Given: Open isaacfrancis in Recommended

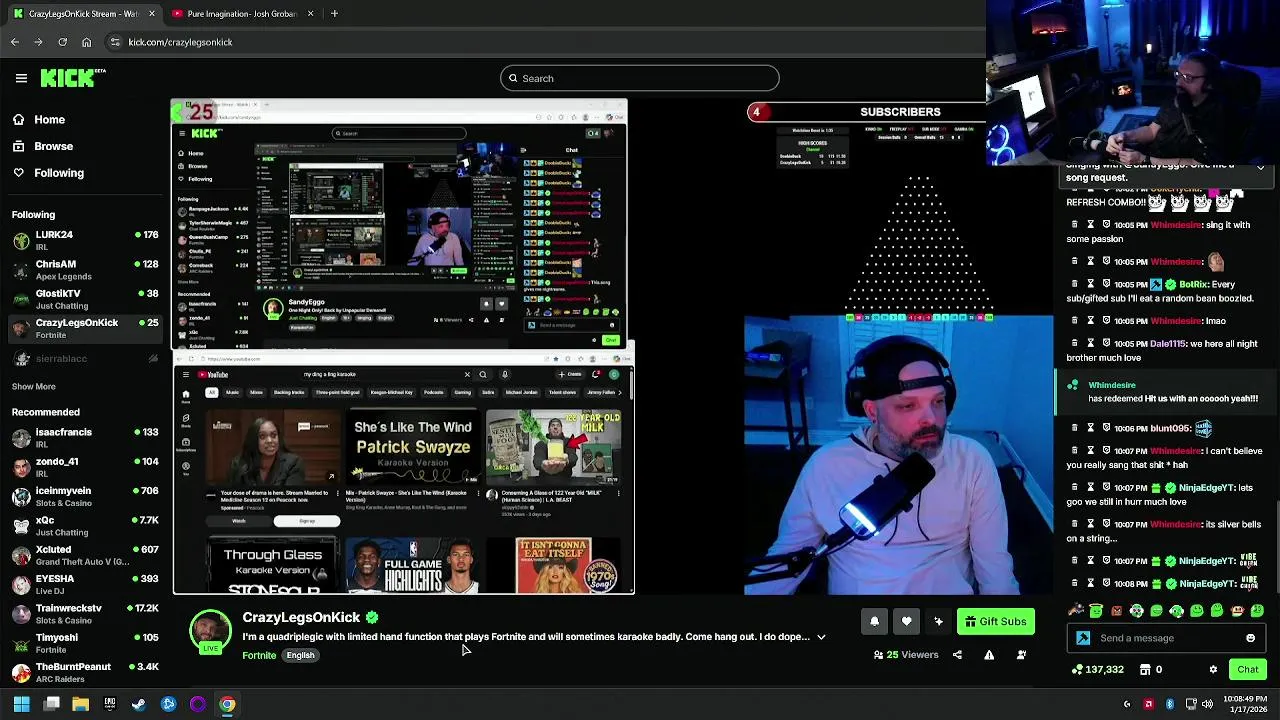Looking at the screenshot, I should pyautogui.click(x=84, y=438).
